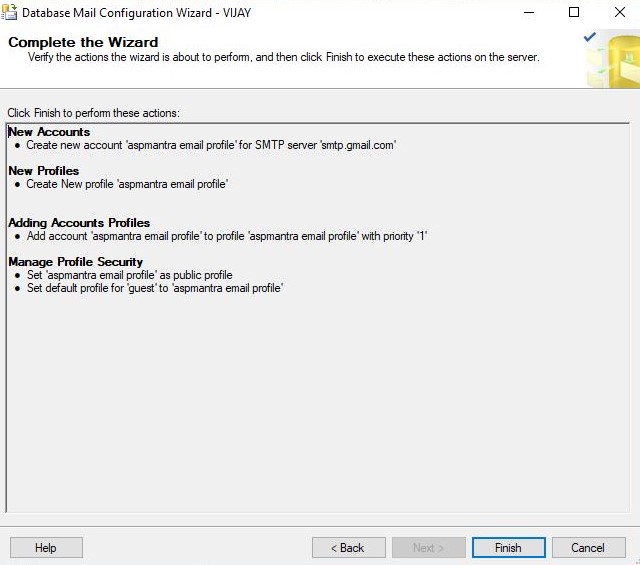Minimize the wizard window
Screen dimensions: 640x565
pyautogui.click(x=529, y=12)
